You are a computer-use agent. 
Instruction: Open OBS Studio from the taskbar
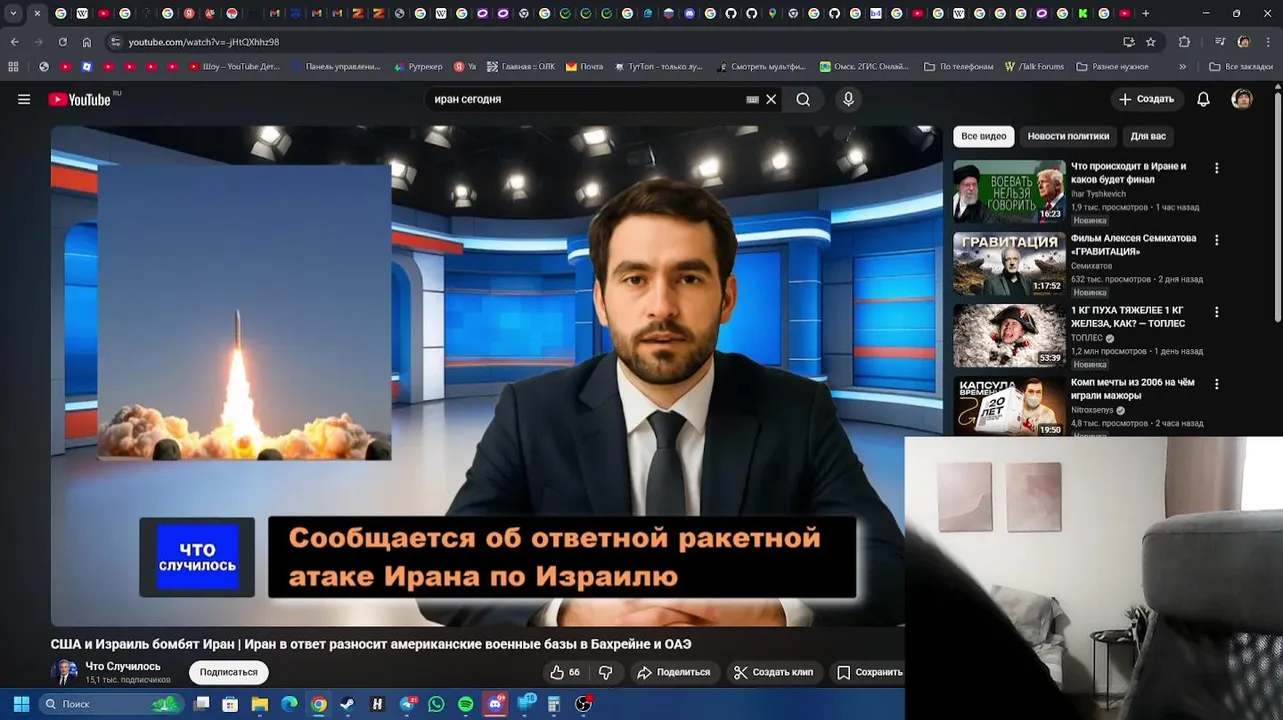[x=584, y=704]
